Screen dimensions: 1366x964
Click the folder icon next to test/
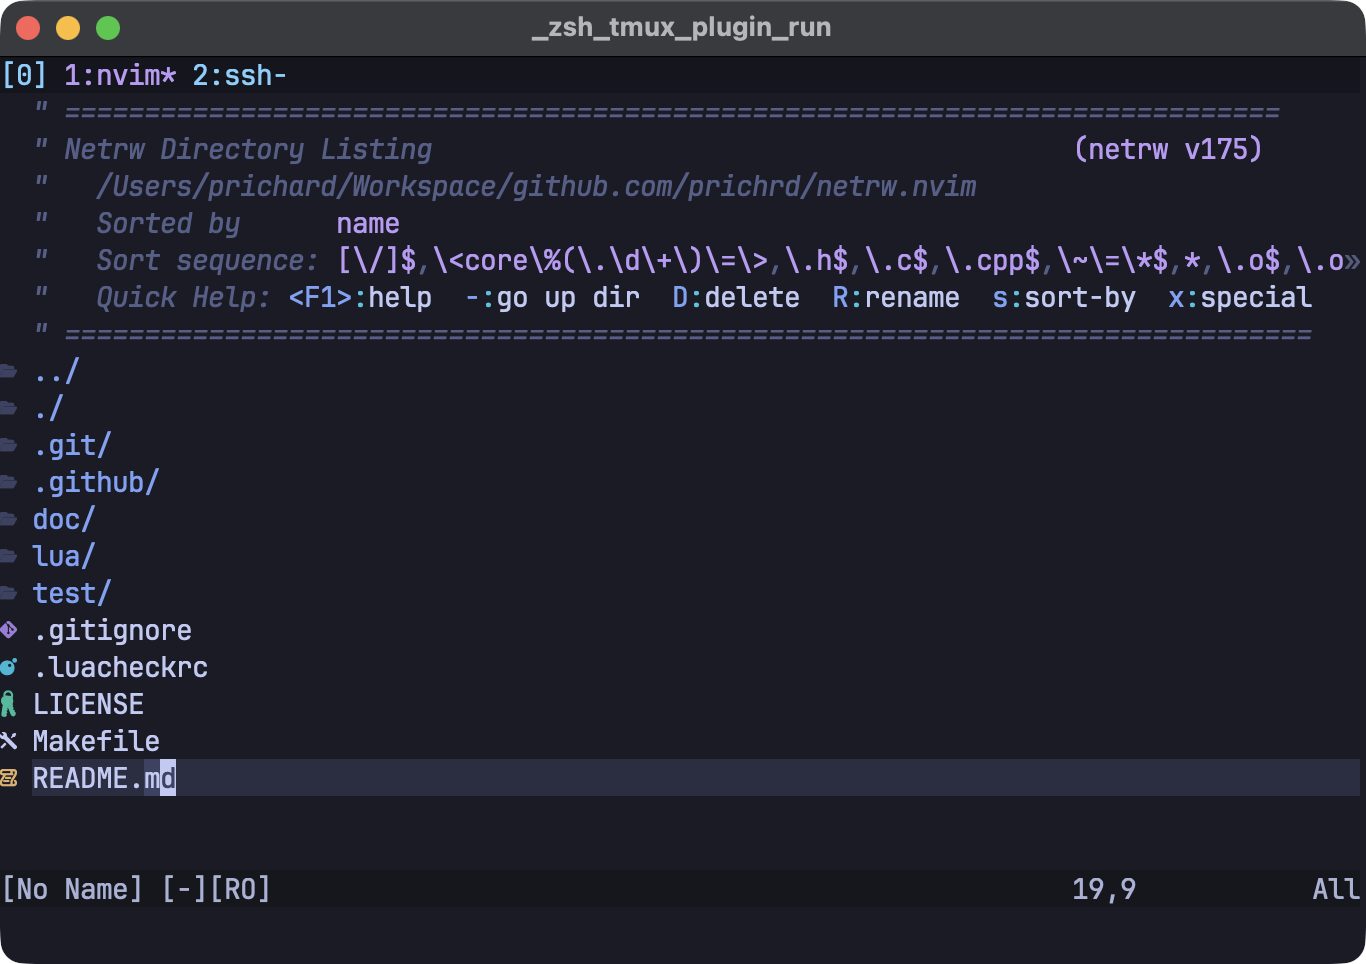10,593
